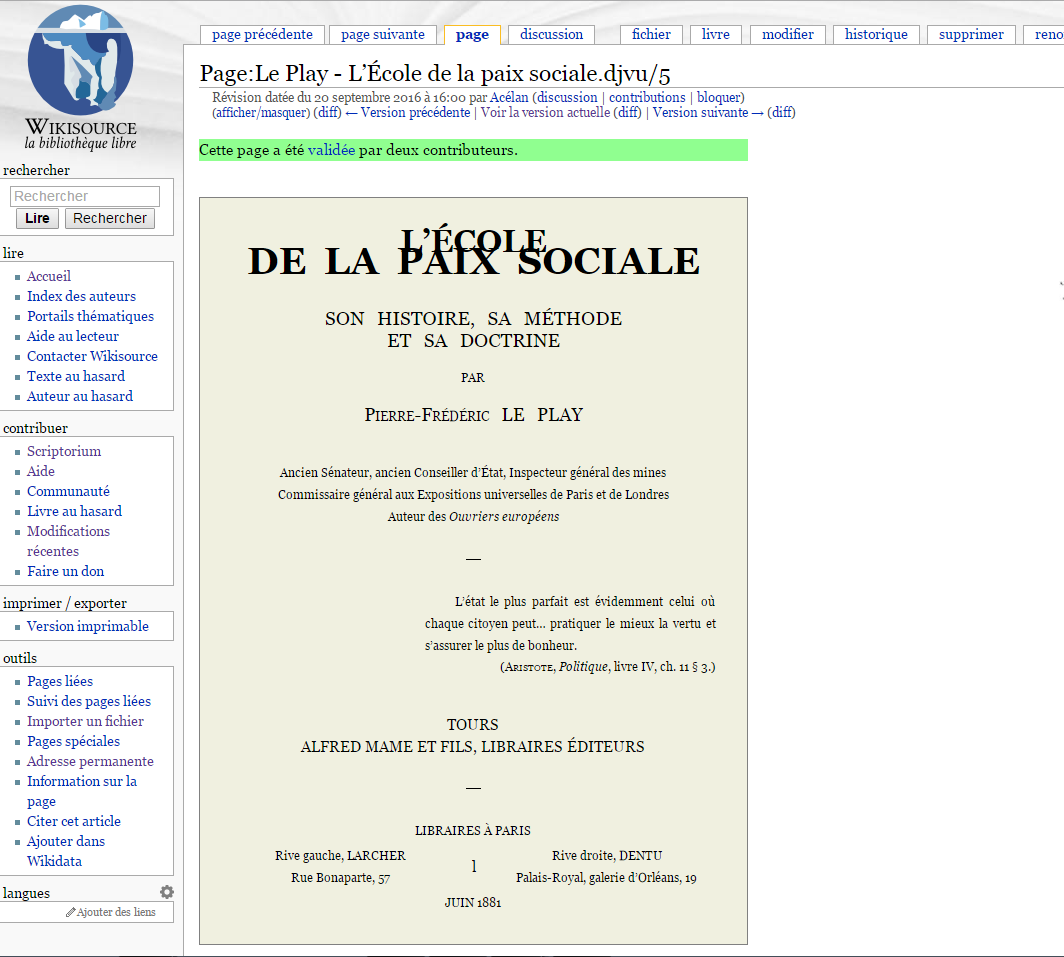This screenshot has width=1064, height=957.
Task: Open the page précédente tab
Action: 262,35
